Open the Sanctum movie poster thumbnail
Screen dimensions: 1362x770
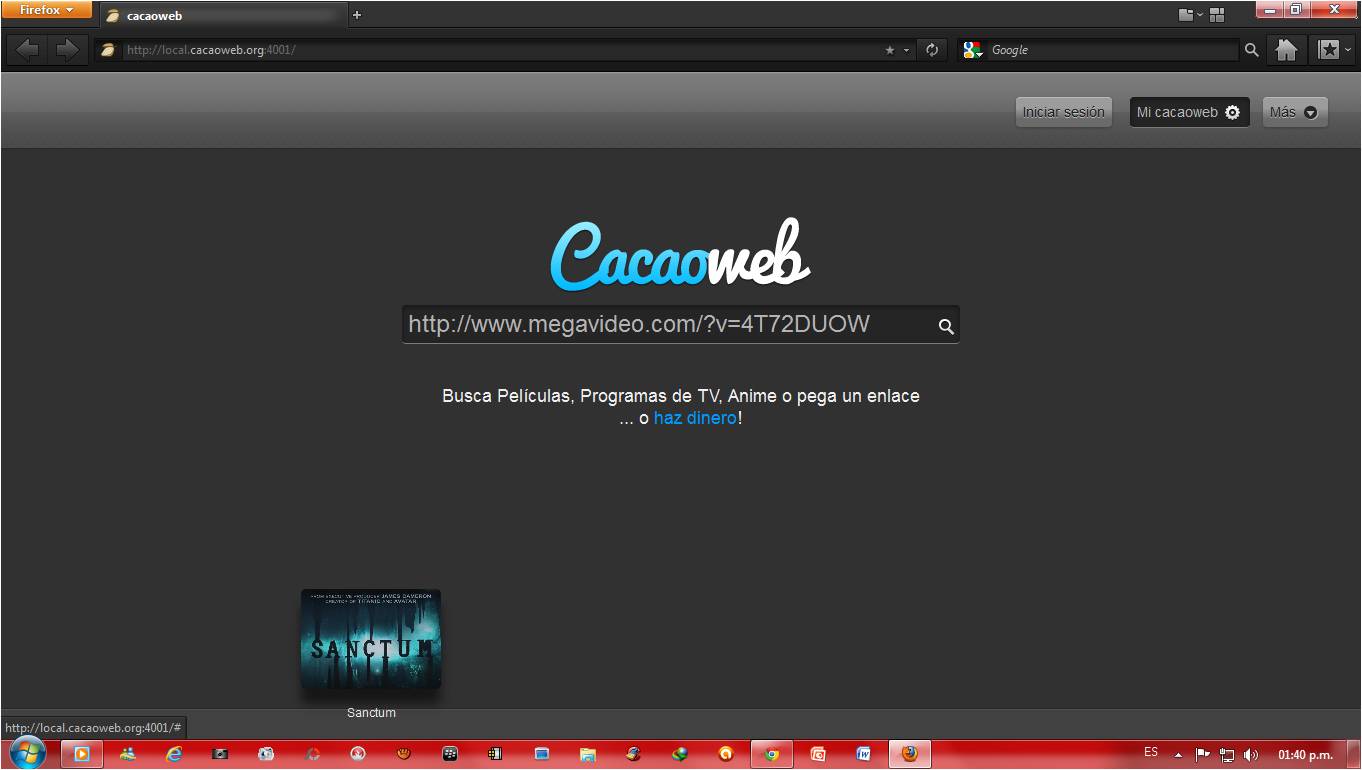coord(371,638)
